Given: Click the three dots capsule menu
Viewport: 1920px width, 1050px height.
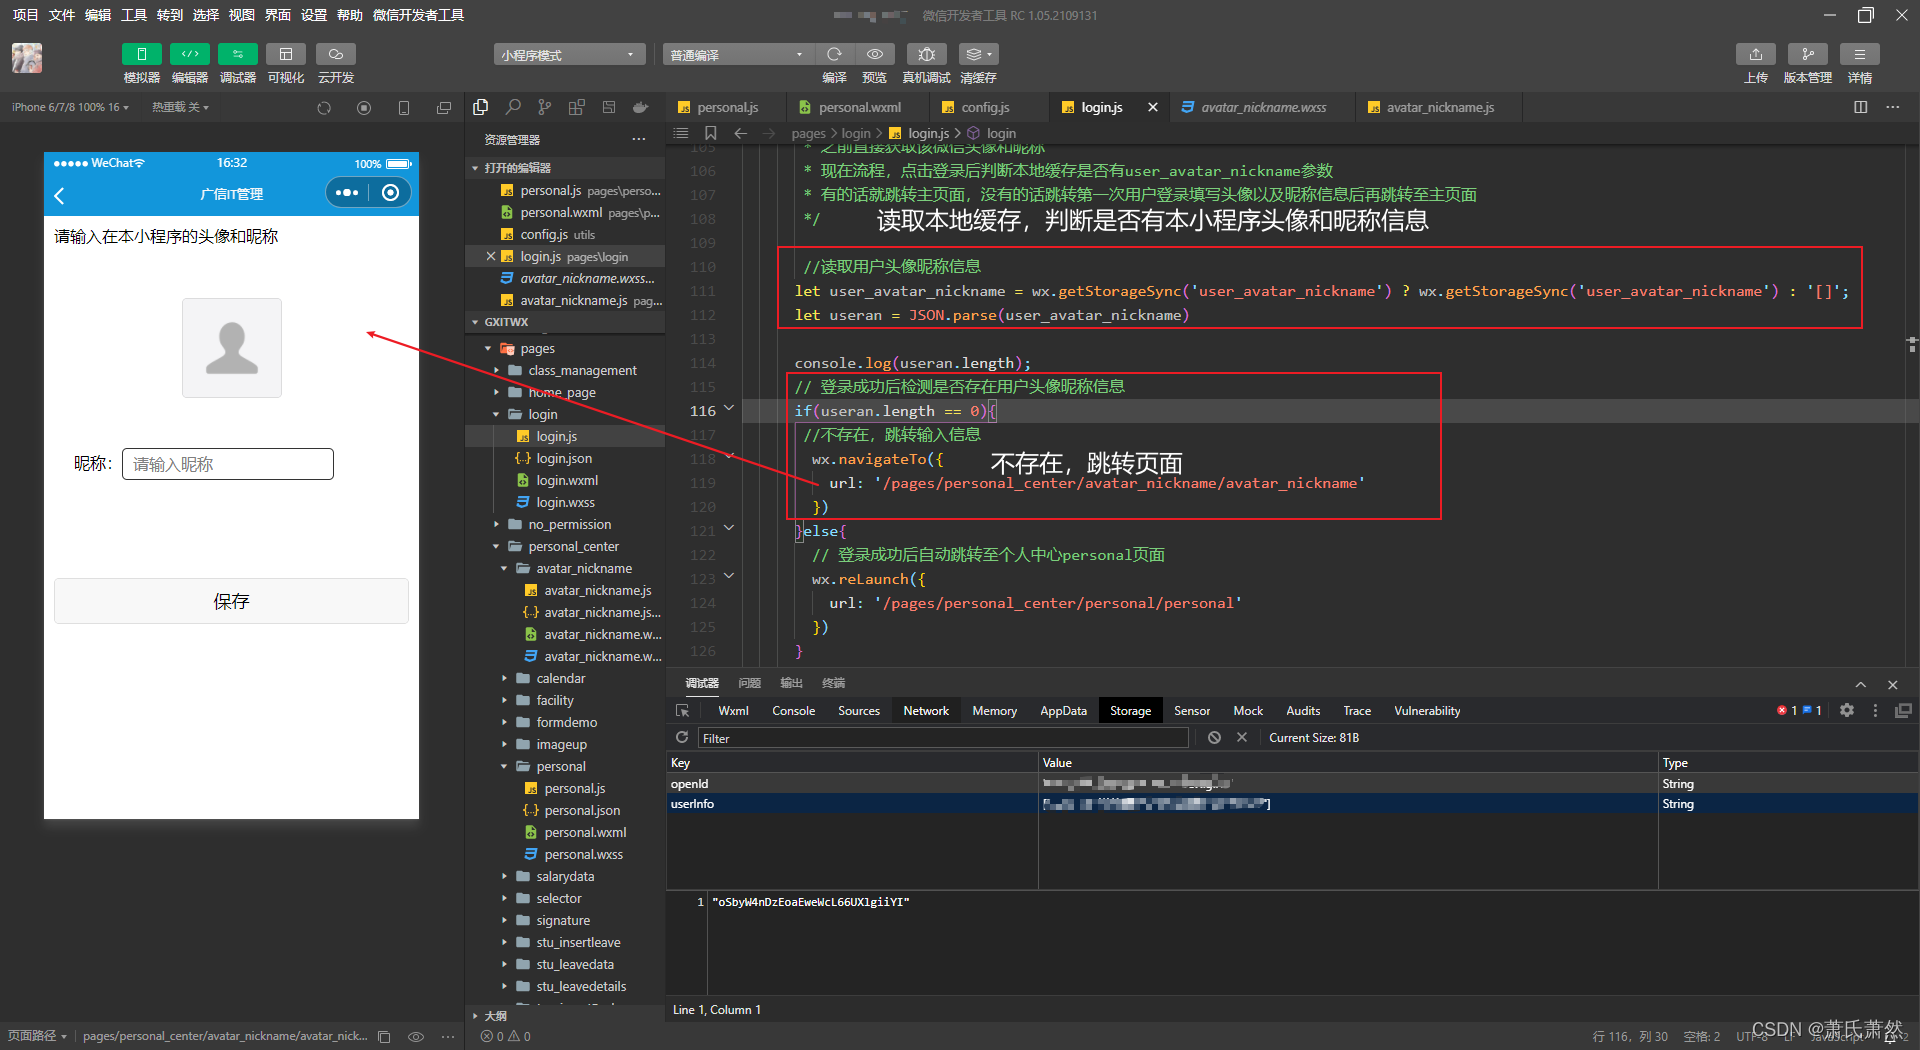Looking at the screenshot, I should 347,193.
